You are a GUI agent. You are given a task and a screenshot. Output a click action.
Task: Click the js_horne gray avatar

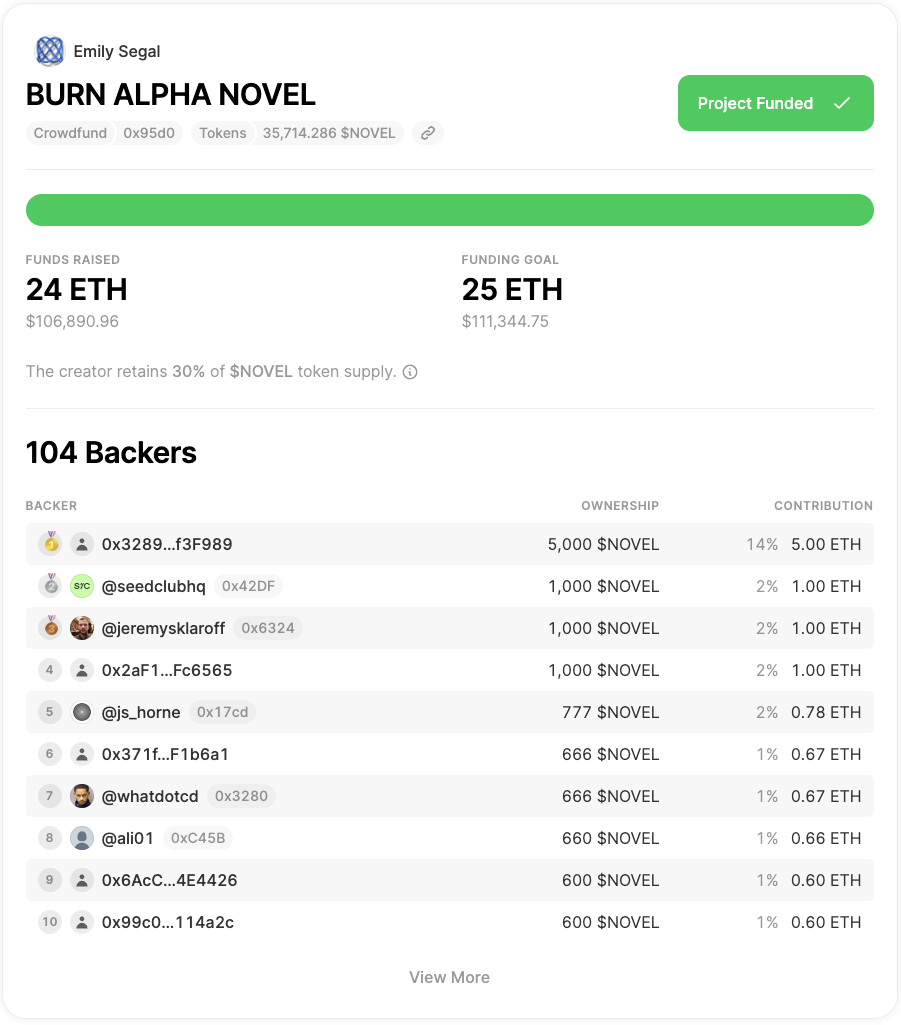(x=82, y=712)
